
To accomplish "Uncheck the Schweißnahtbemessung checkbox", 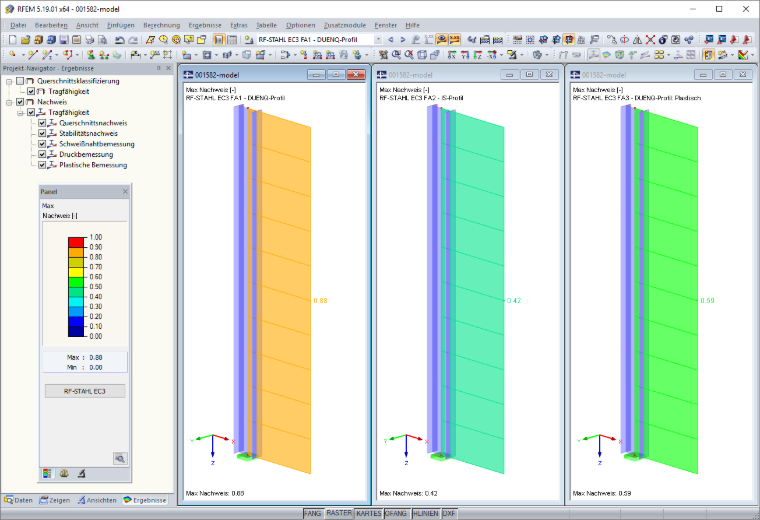I will coord(42,144).
